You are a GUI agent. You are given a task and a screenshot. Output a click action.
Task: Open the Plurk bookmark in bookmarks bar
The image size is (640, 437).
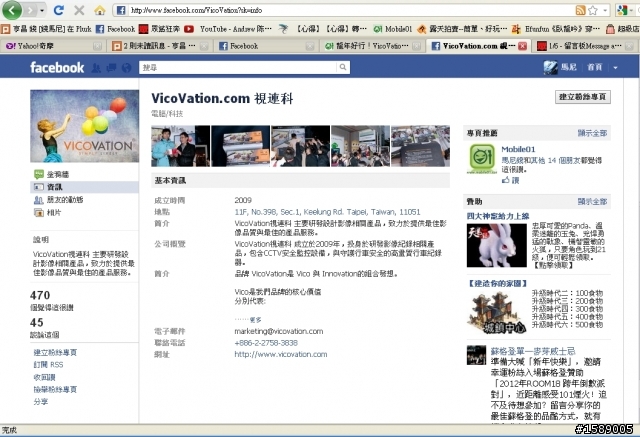47,29
